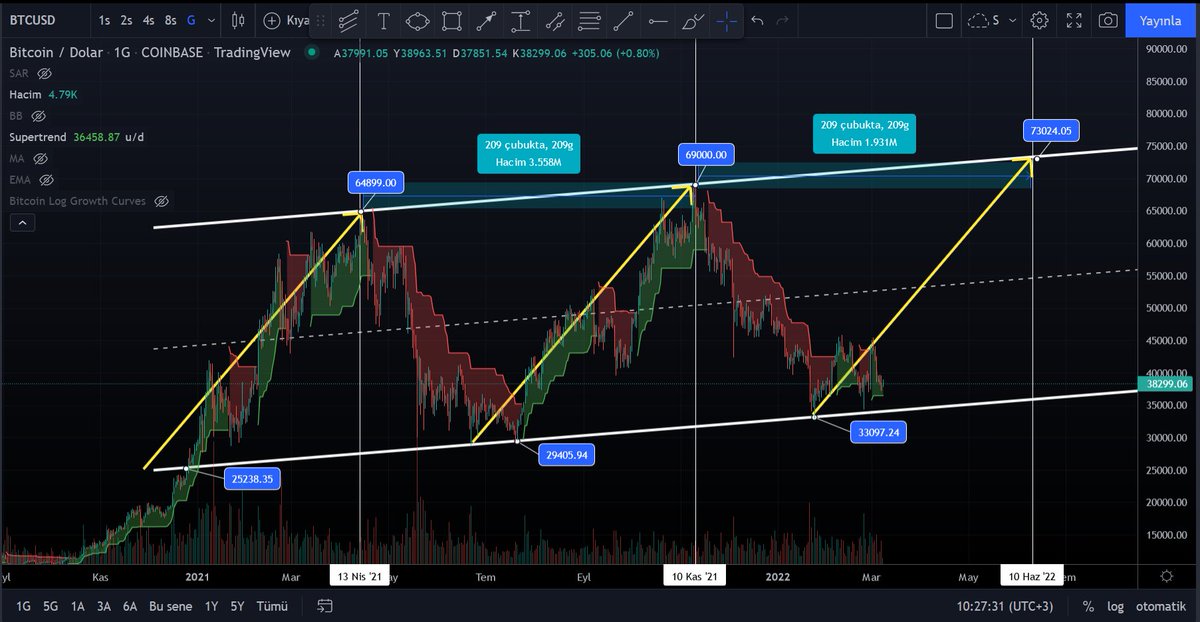This screenshot has width=1200, height=622.
Task: Show the hidden SAR indicator
Action: point(44,74)
